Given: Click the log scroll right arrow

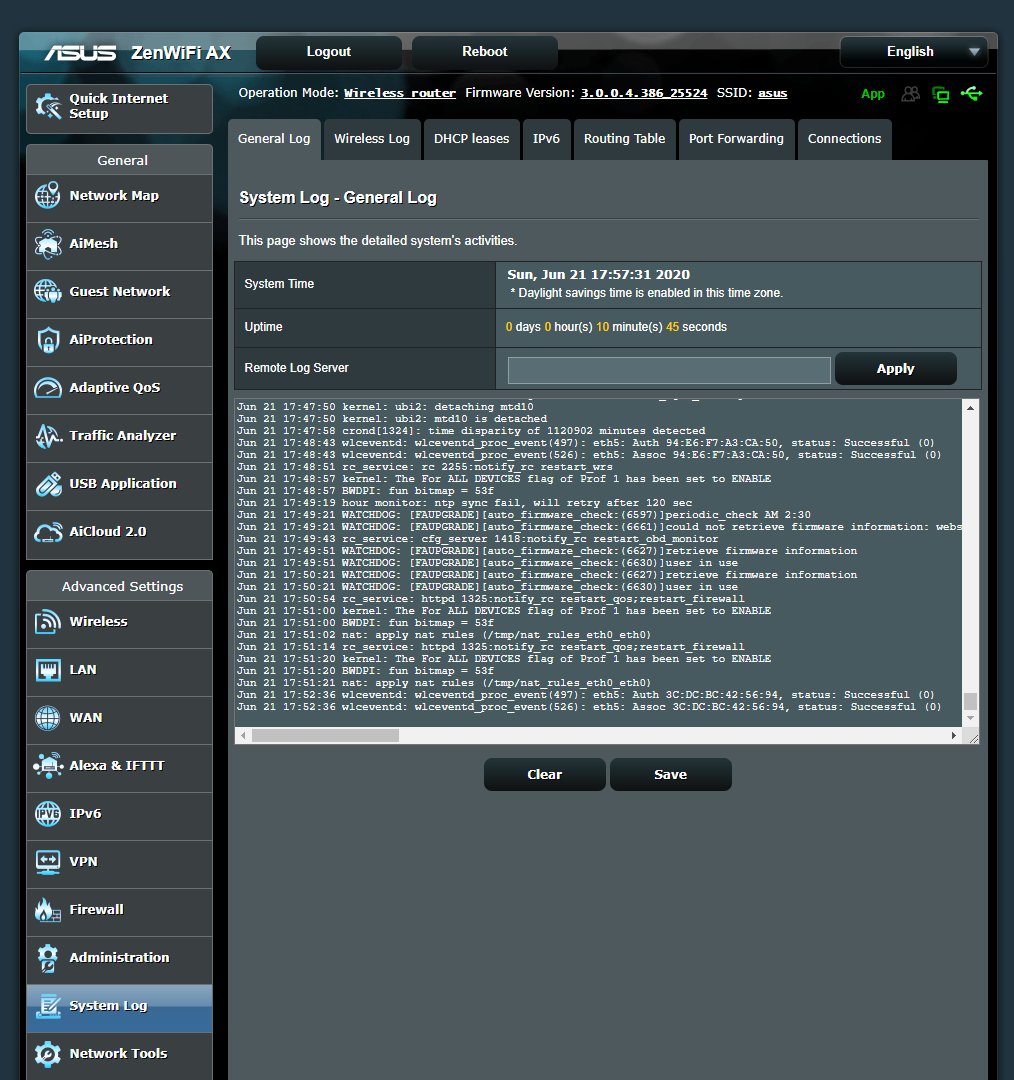Looking at the screenshot, I should pos(954,736).
